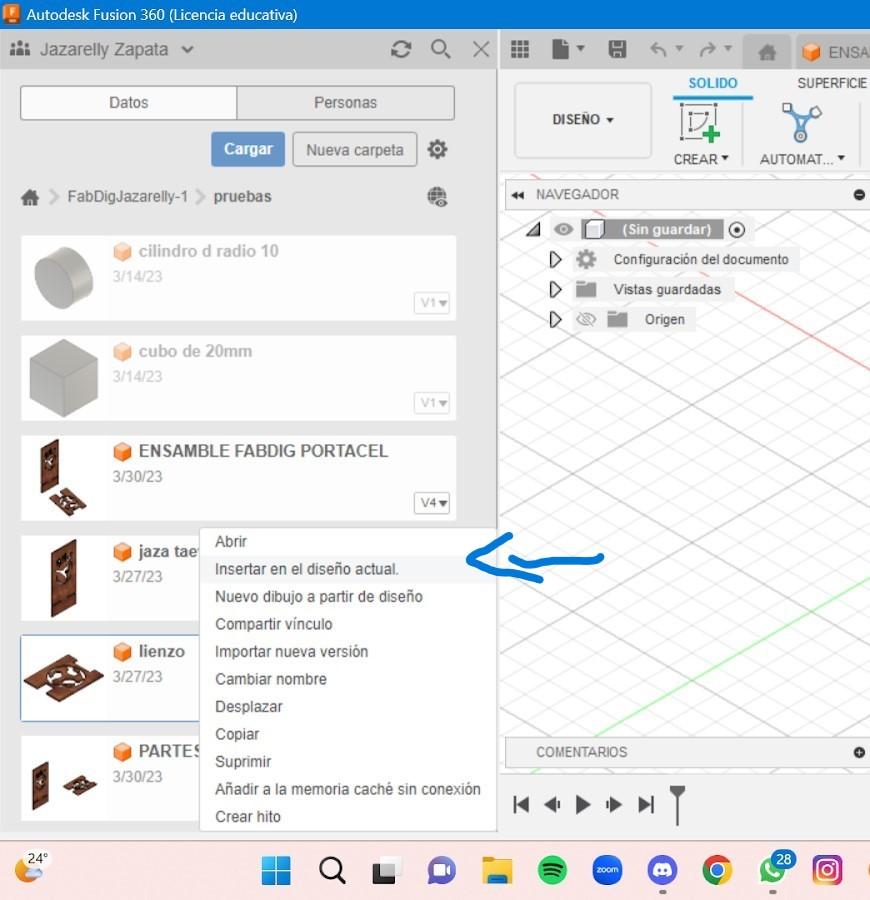Open the AUTOMAT... dropdown menu

coord(802,159)
